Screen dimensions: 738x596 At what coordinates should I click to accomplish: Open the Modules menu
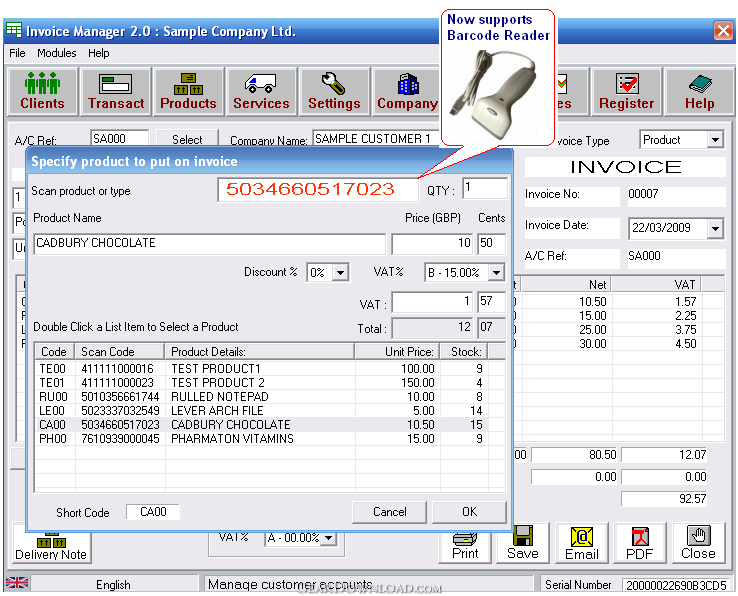pos(57,53)
